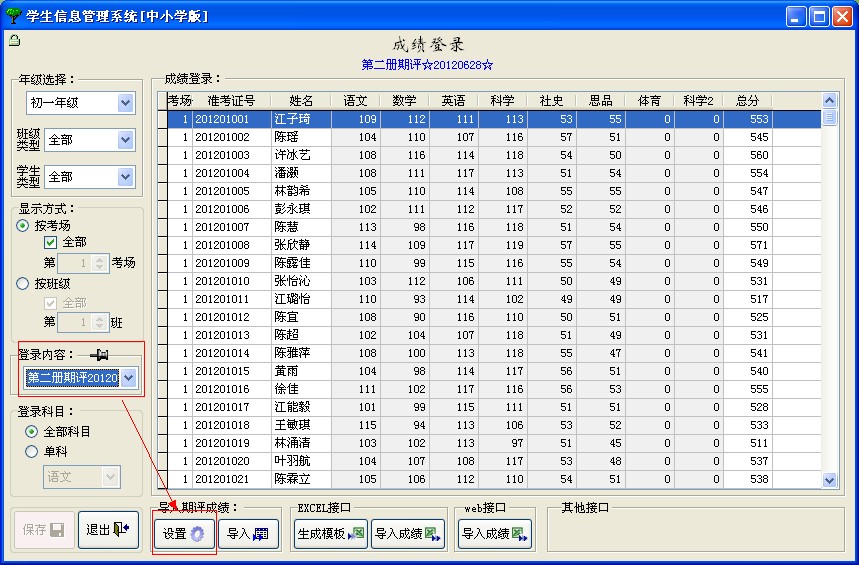Click the 退出 exit button

pyautogui.click(x=108, y=529)
